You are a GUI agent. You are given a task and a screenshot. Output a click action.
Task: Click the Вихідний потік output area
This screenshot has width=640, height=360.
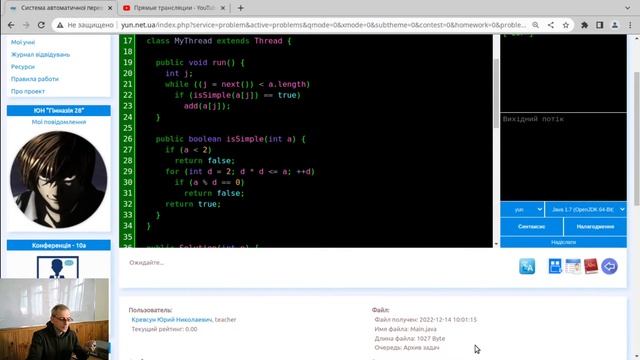point(563,157)
